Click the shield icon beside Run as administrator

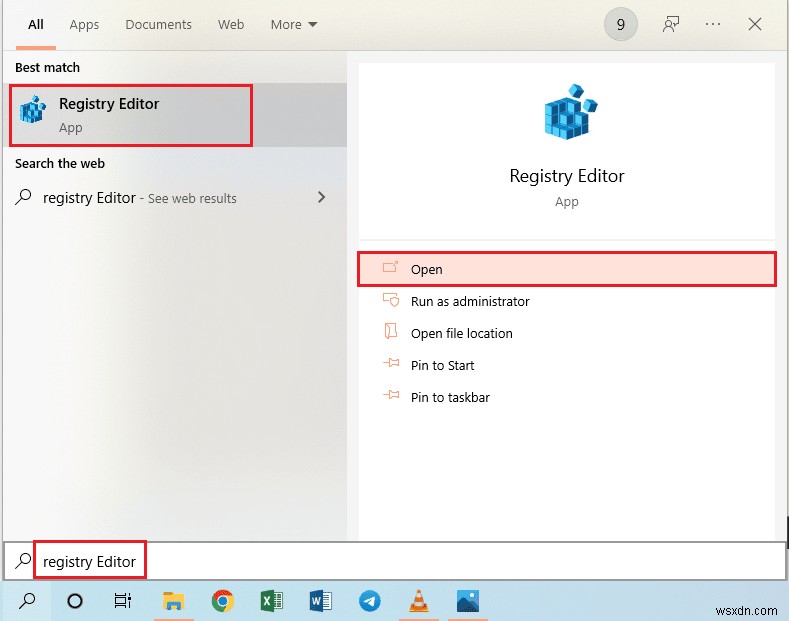coord(391,300)
